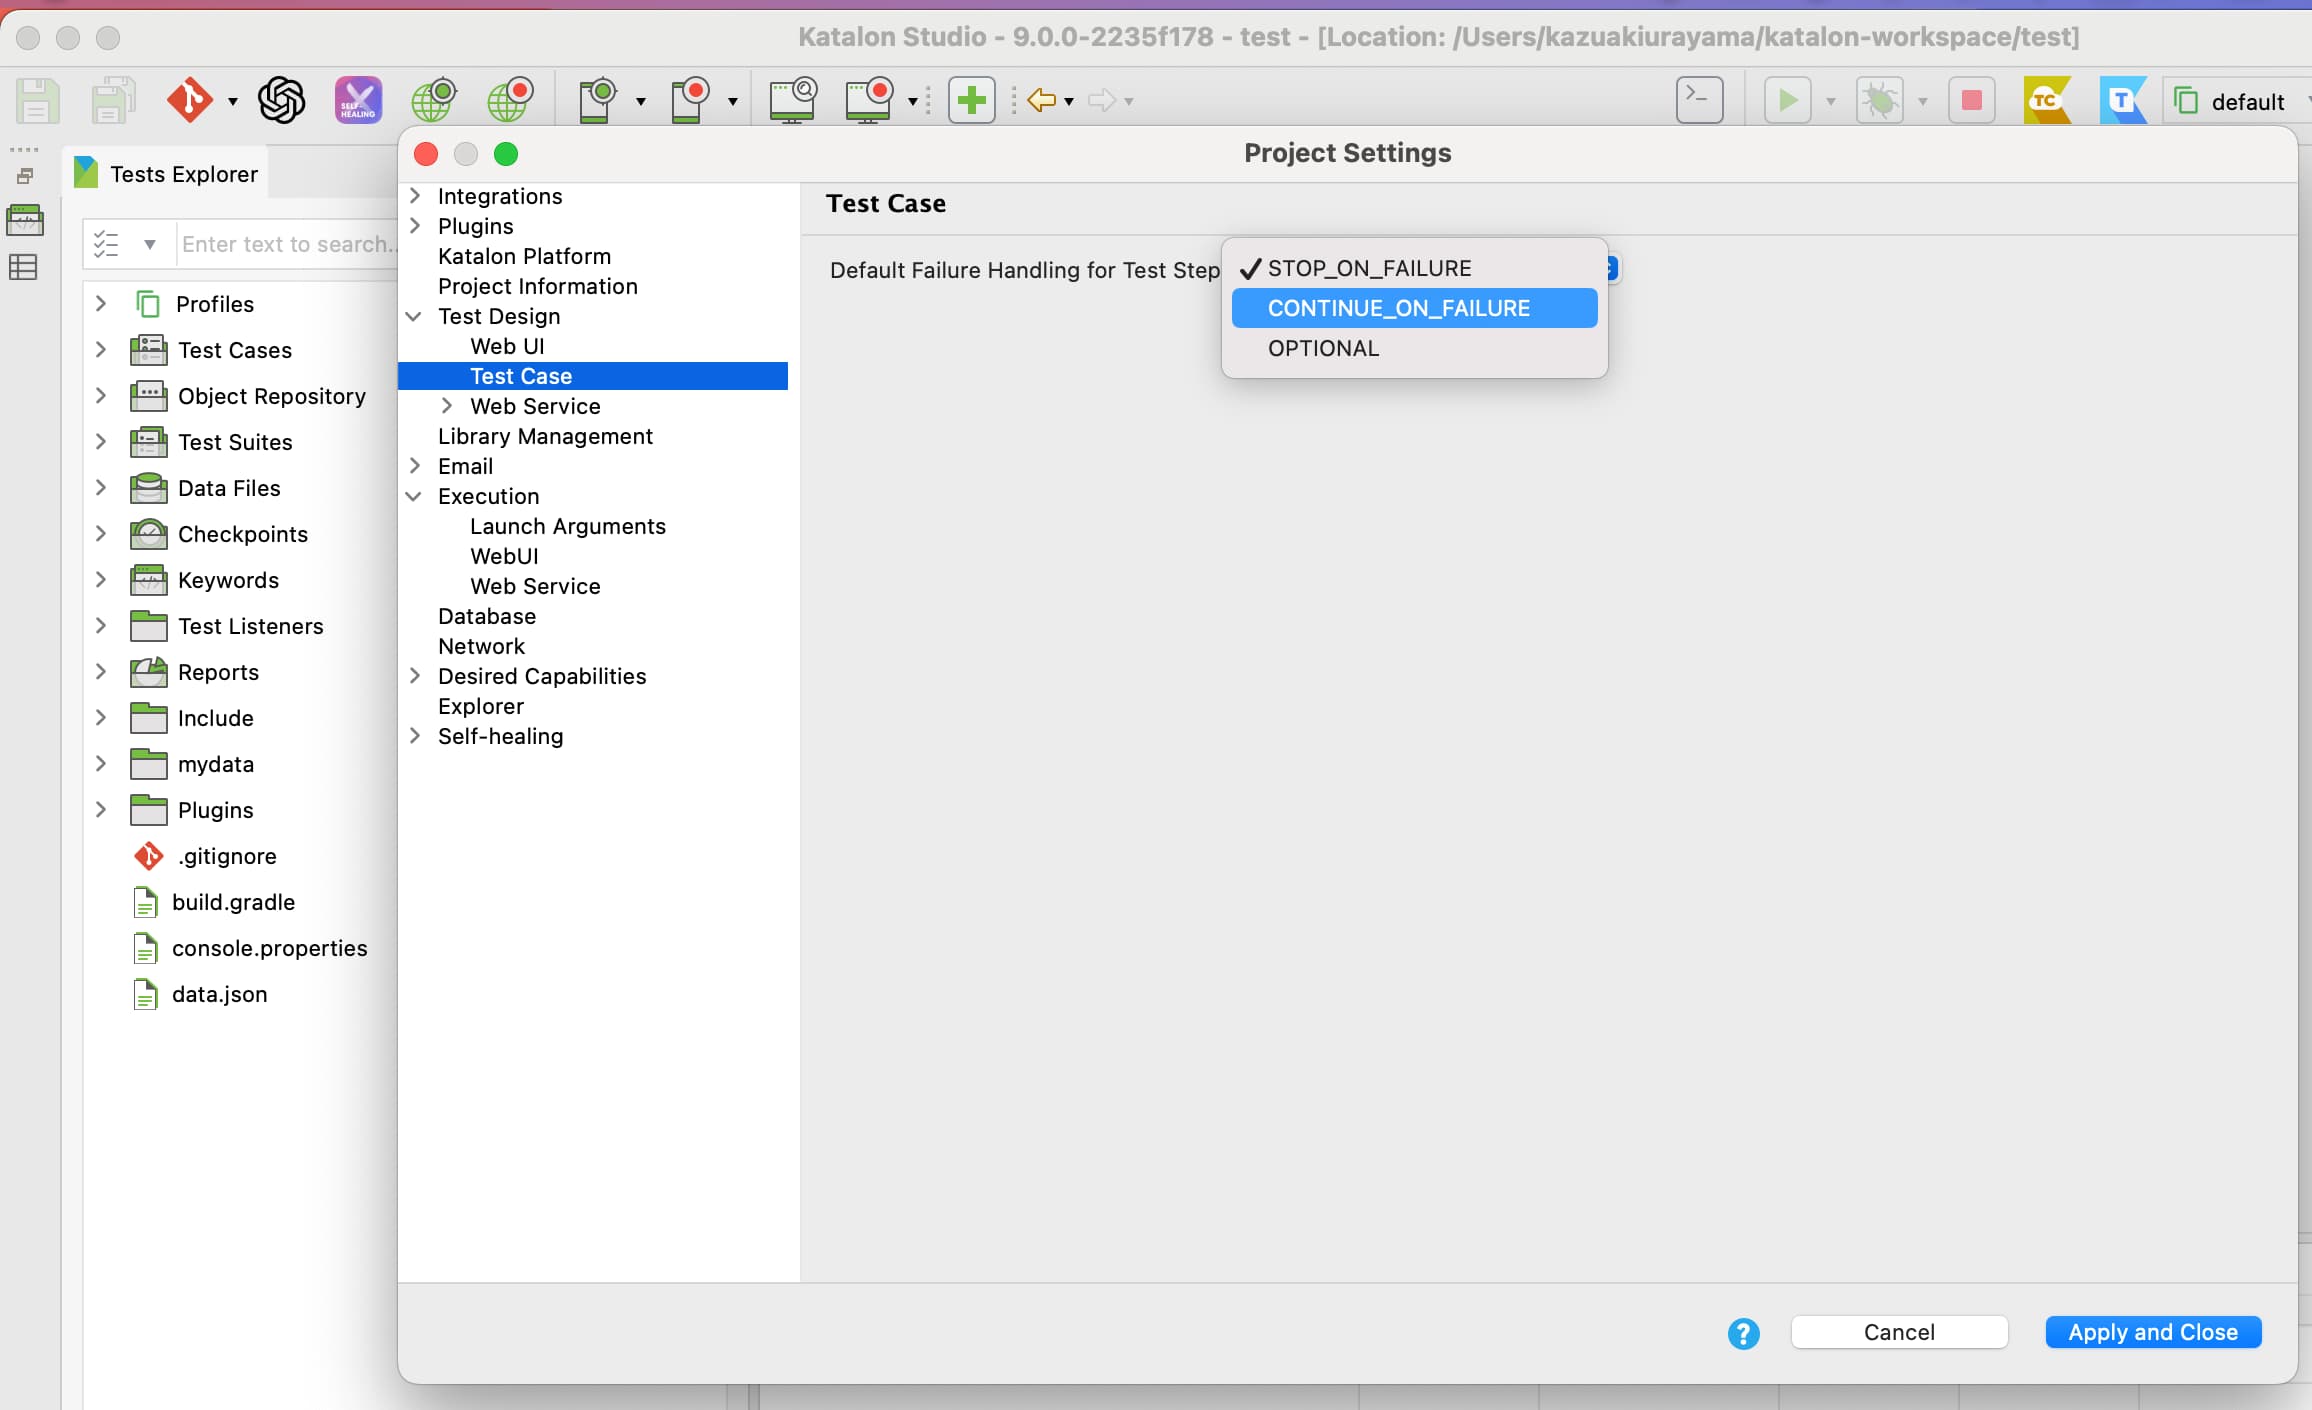
Task: Select the Launch Arguments settings item
Action: [x=566, y=525]
